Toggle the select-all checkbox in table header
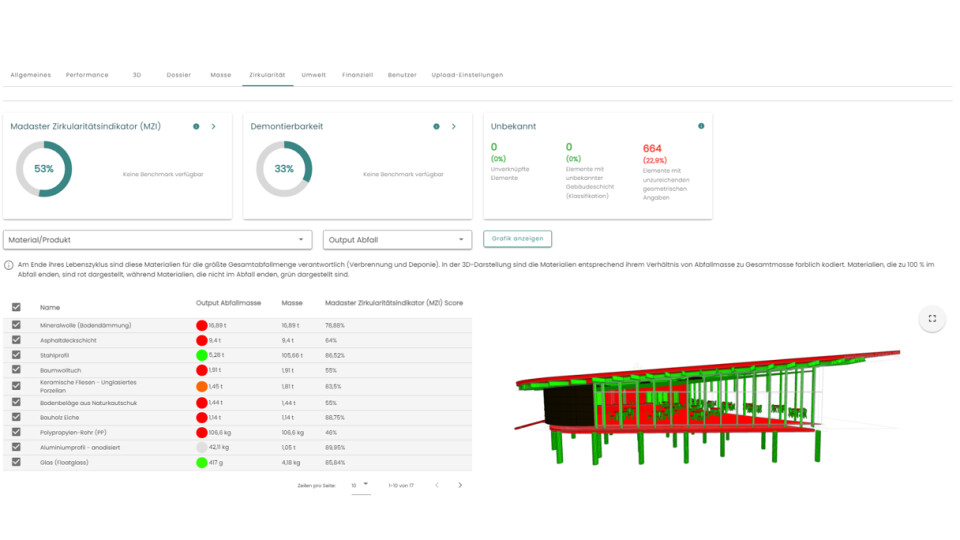Viewport: 960px width, 540px height. (x=16, y=307)
